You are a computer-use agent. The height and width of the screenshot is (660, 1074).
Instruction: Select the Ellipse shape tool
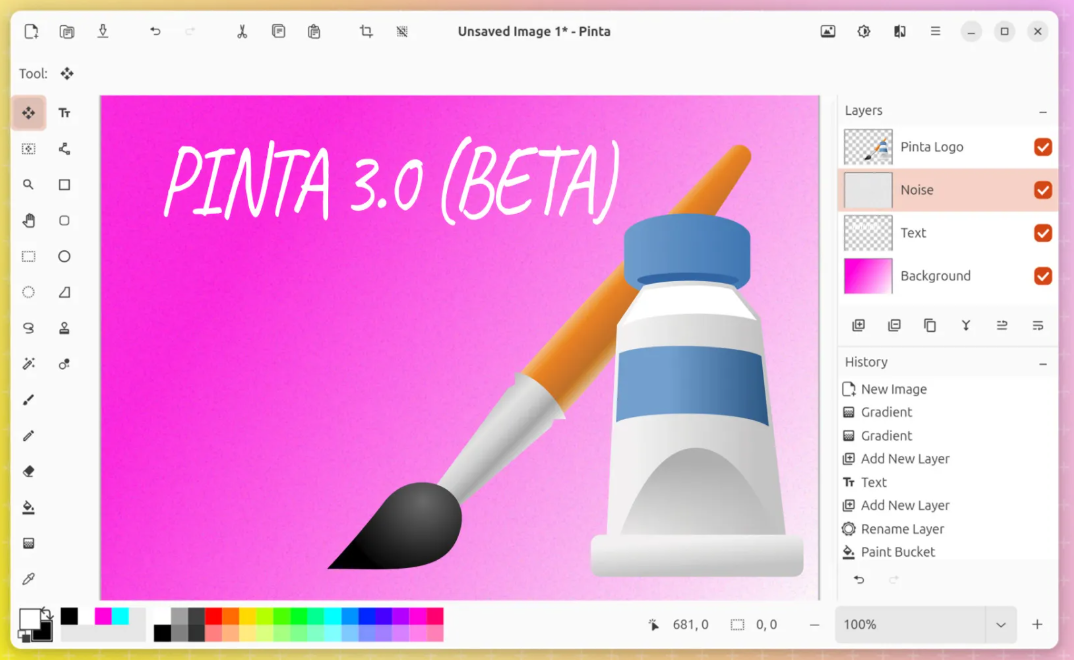pyautogui.click(x=64, y=257)
